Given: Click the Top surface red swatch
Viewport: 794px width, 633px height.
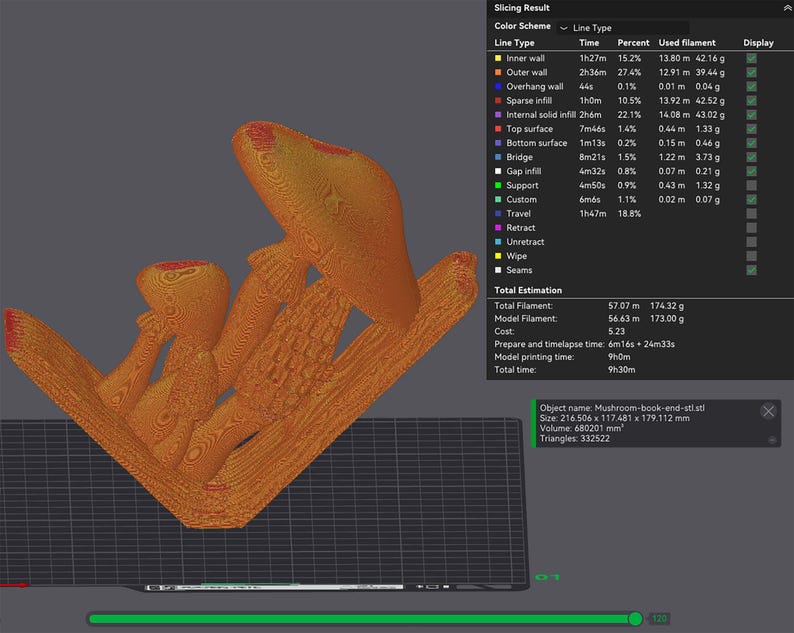Looking at the screenshot, I should [x=498, y=129].
